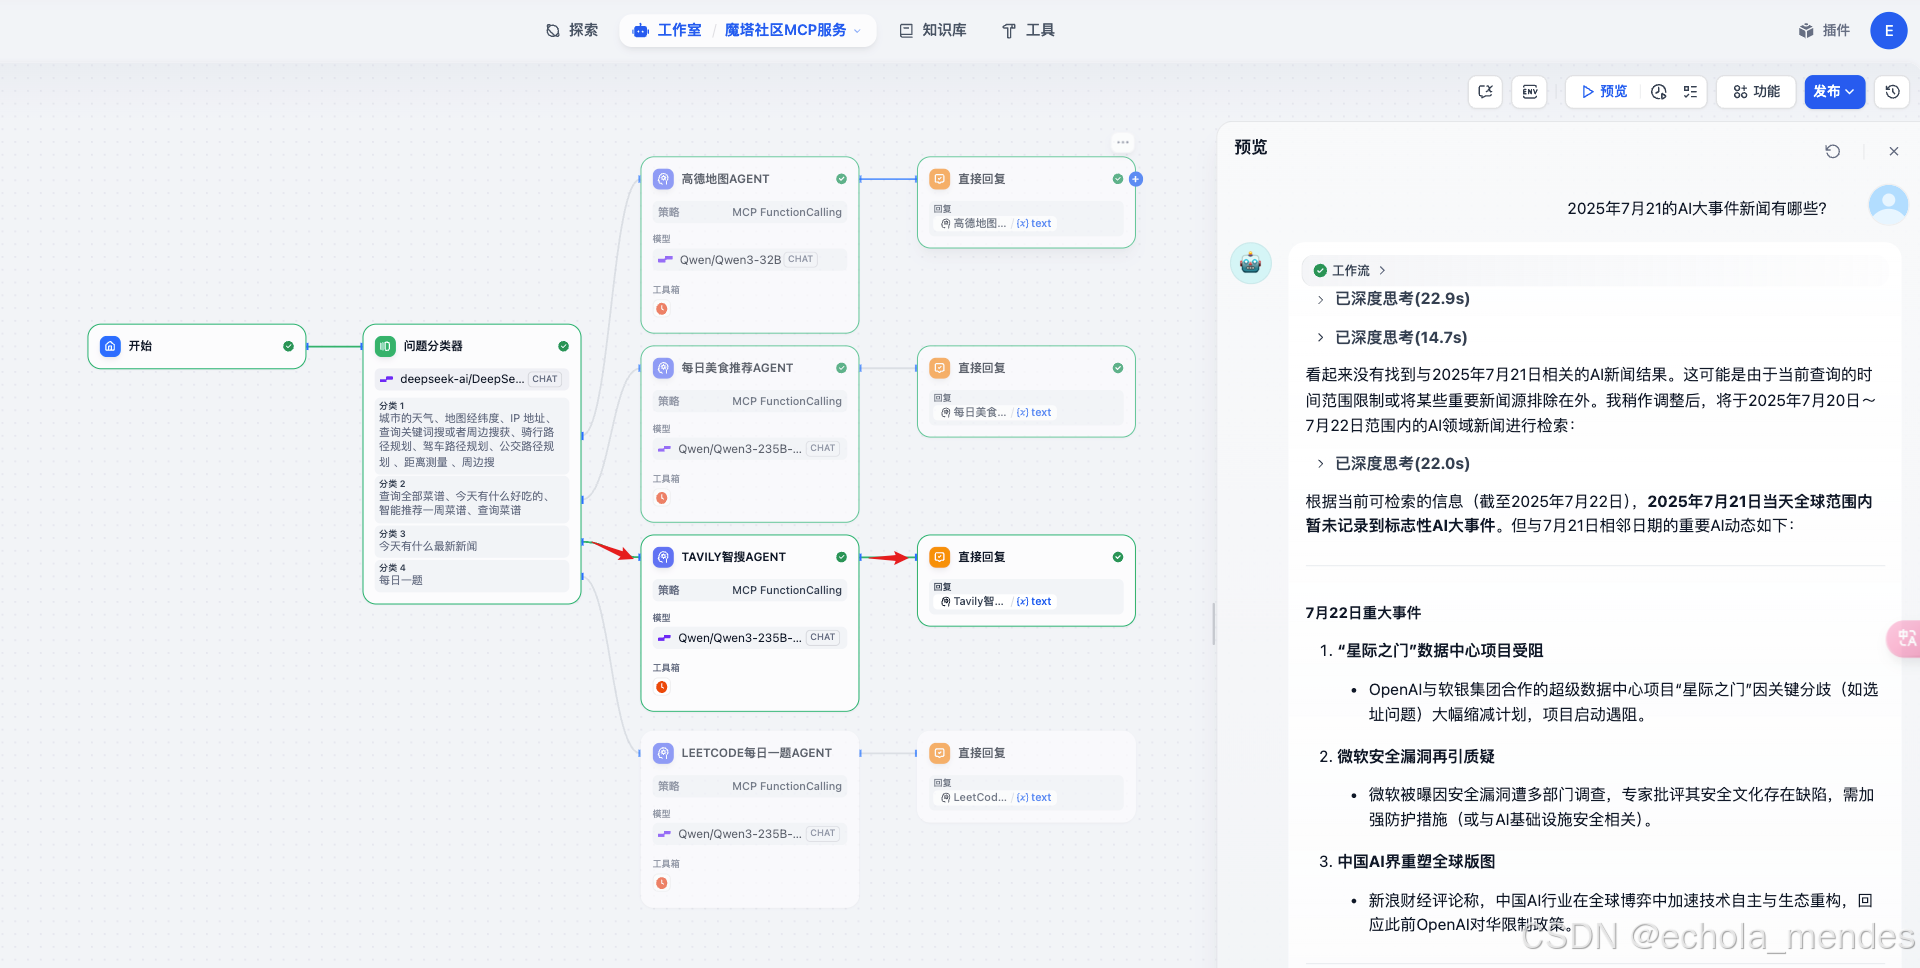Select 分类 2 recipe query category

click(473, 497)
